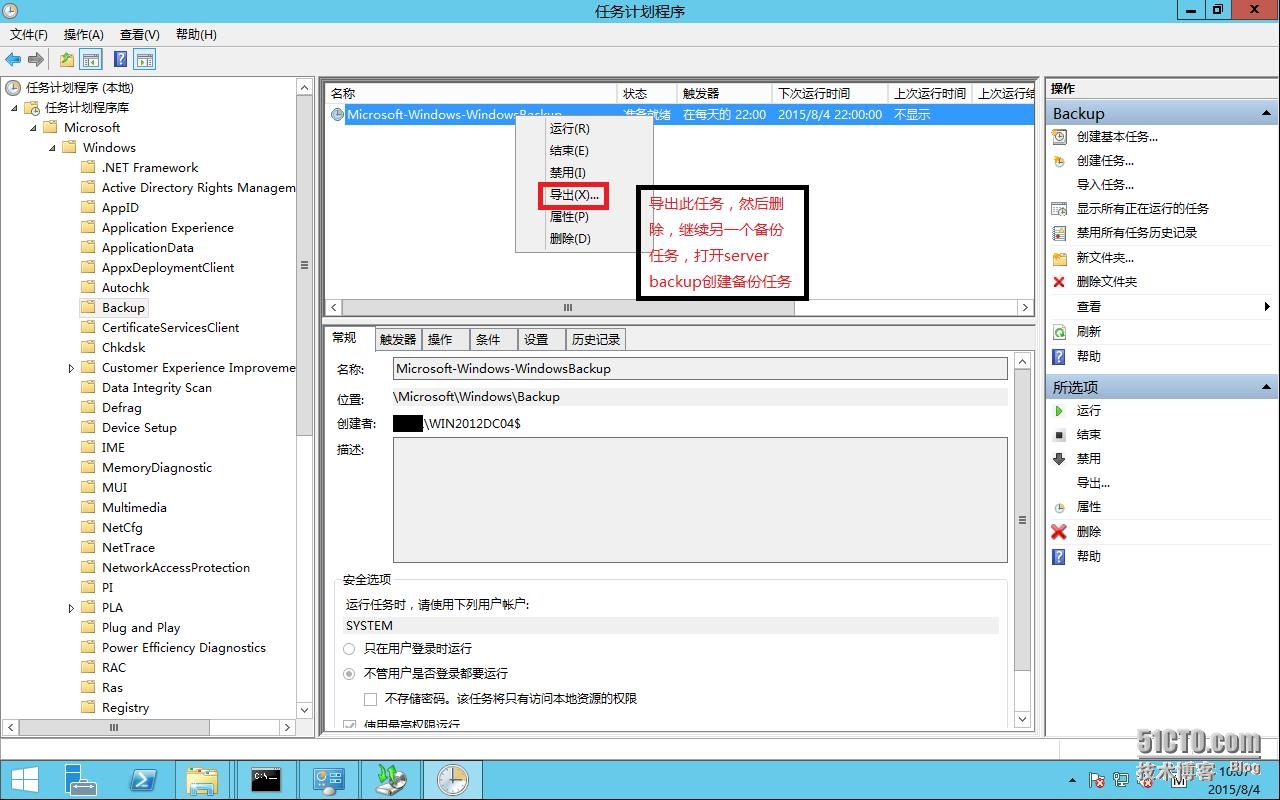Click 导出... under 所选项
The height and width of the screenshot is (800, 1280).
coord(1093,483)
